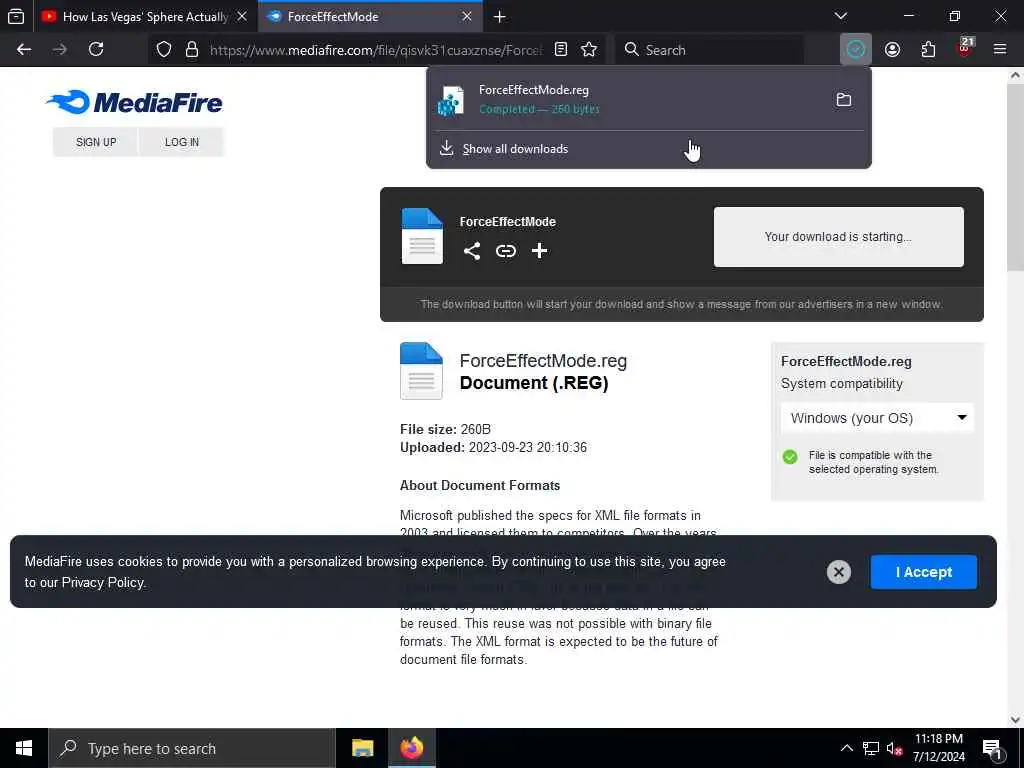Click the file document icon in dark panel
Screen dimensions: 1024x768
pyautogui.click(x=422, y=236)
